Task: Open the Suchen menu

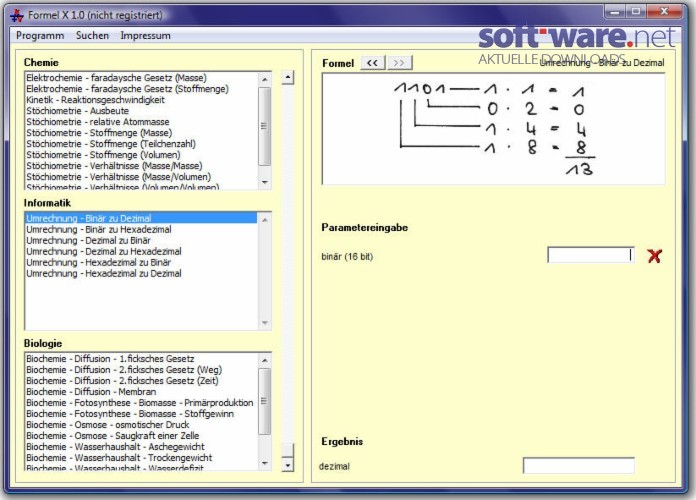Action: [92, 36]
